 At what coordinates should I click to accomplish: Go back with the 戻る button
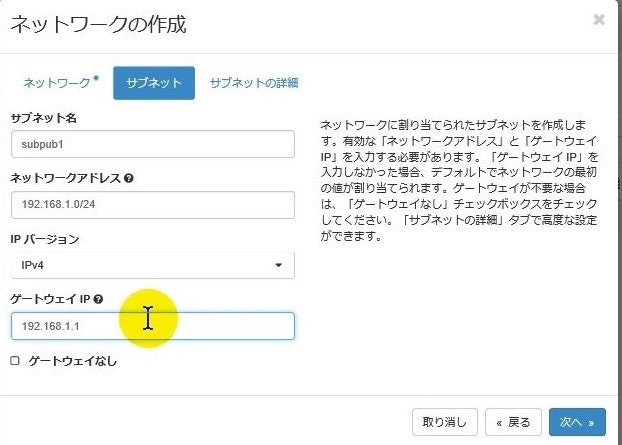[513, 422]
